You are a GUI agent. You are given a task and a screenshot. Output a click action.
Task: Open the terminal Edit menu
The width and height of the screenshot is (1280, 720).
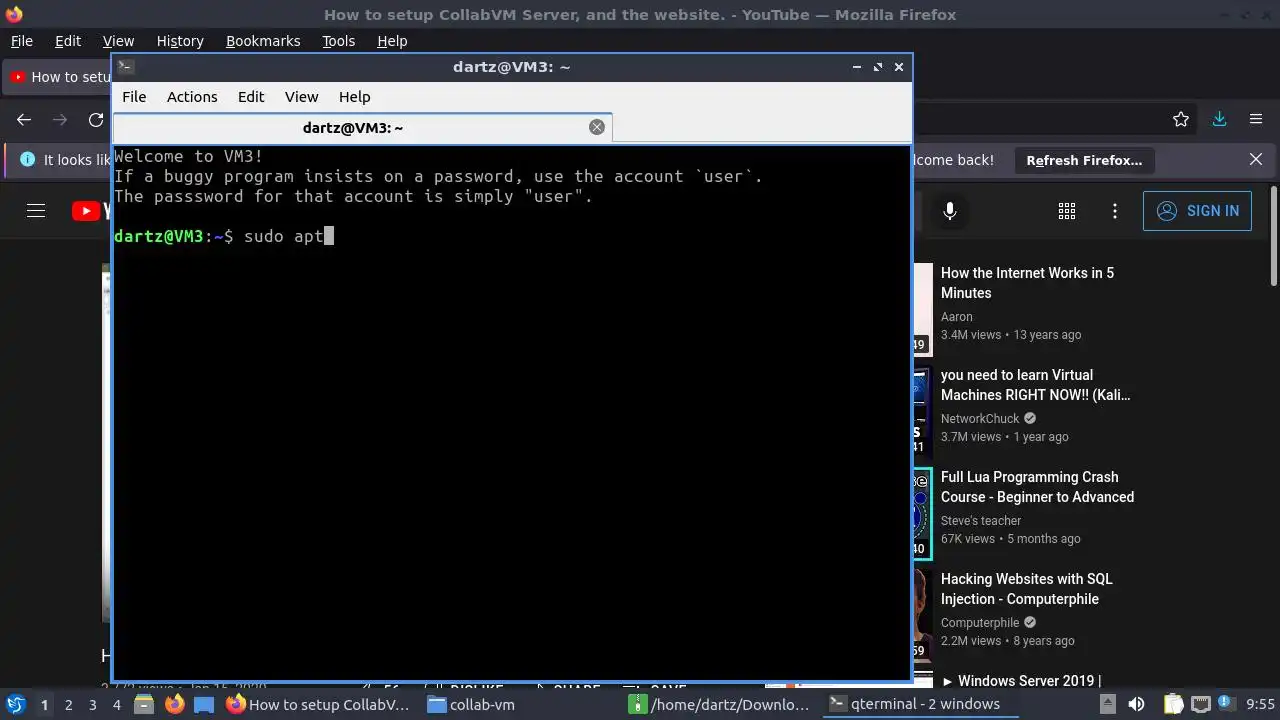click(x=251, y=97)
